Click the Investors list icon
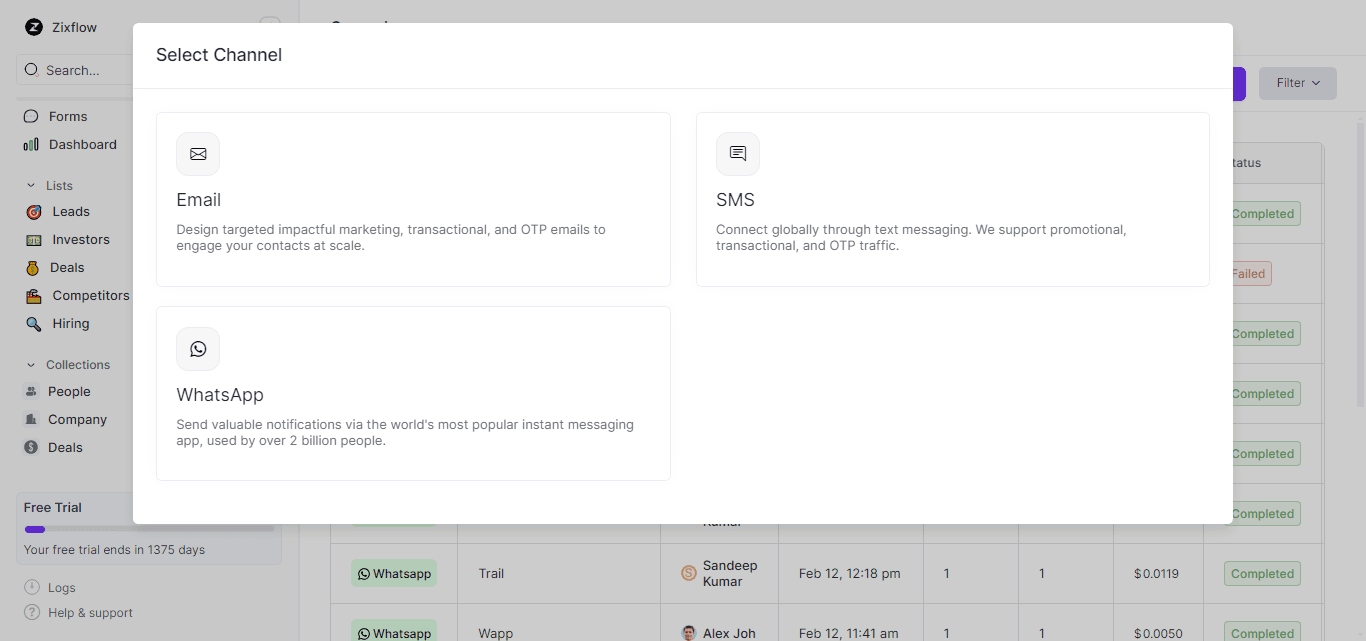 point(33,239)
